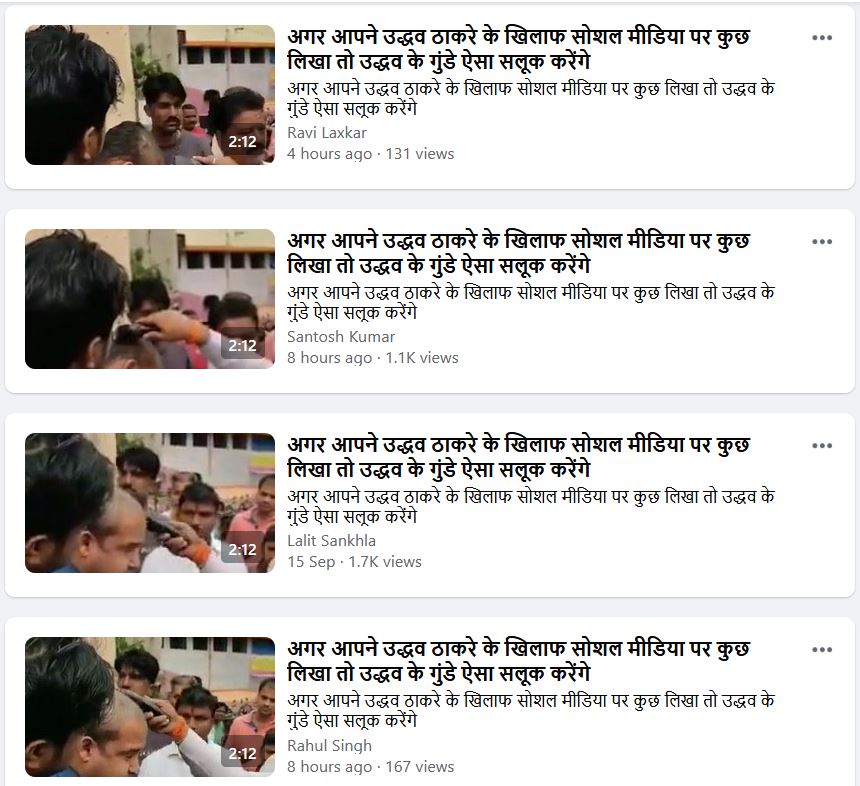This screenshot has height=786, width=860.
Task: Click the bold title of the 1.7K views video
Action: [518, 457]
